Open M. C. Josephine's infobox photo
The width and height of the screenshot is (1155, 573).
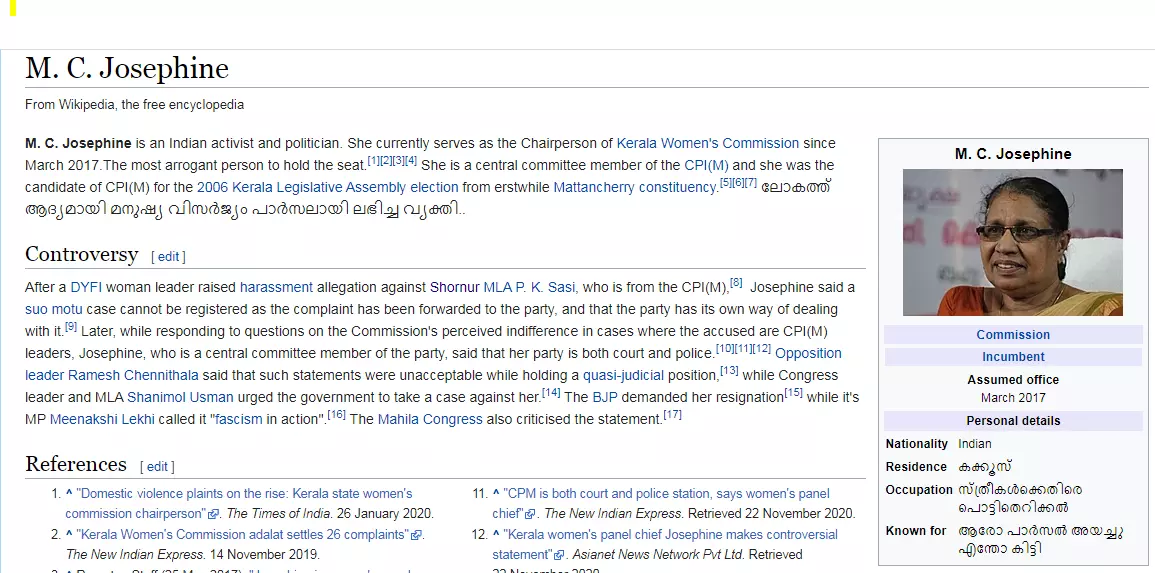pyautogui.click(x=1012, y=242)
